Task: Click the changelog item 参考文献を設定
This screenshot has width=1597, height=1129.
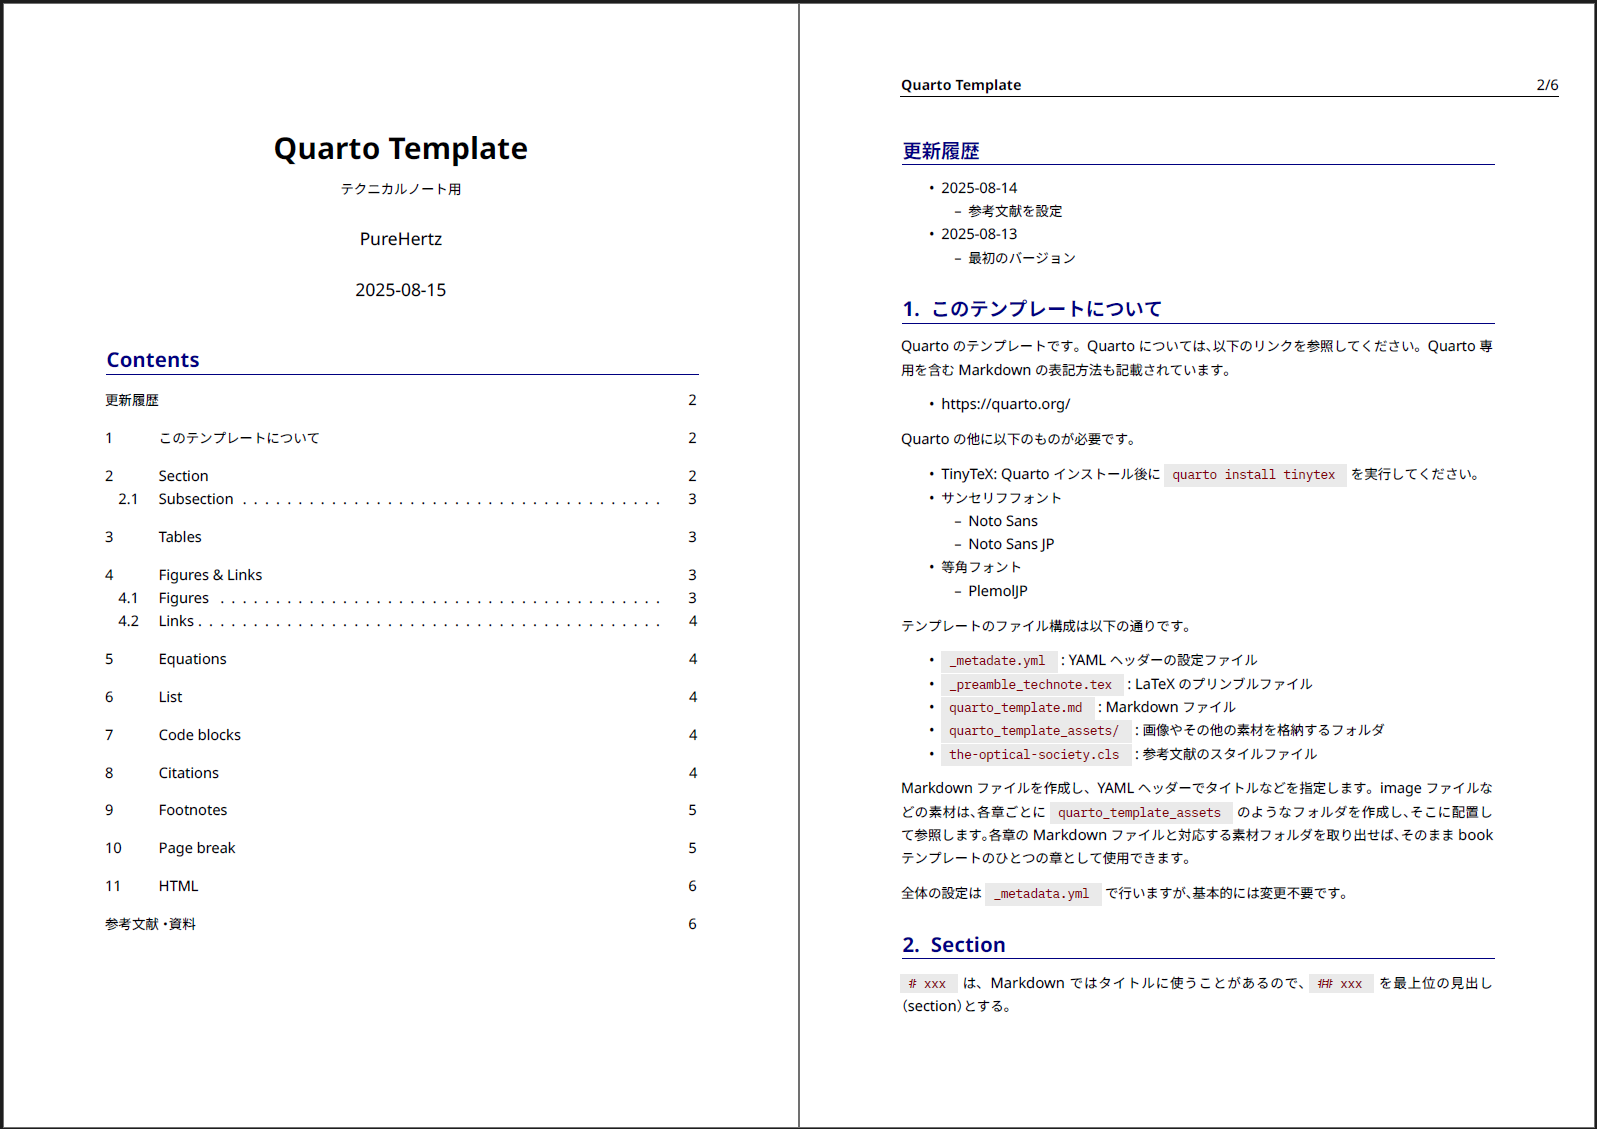Action: 1015,211
